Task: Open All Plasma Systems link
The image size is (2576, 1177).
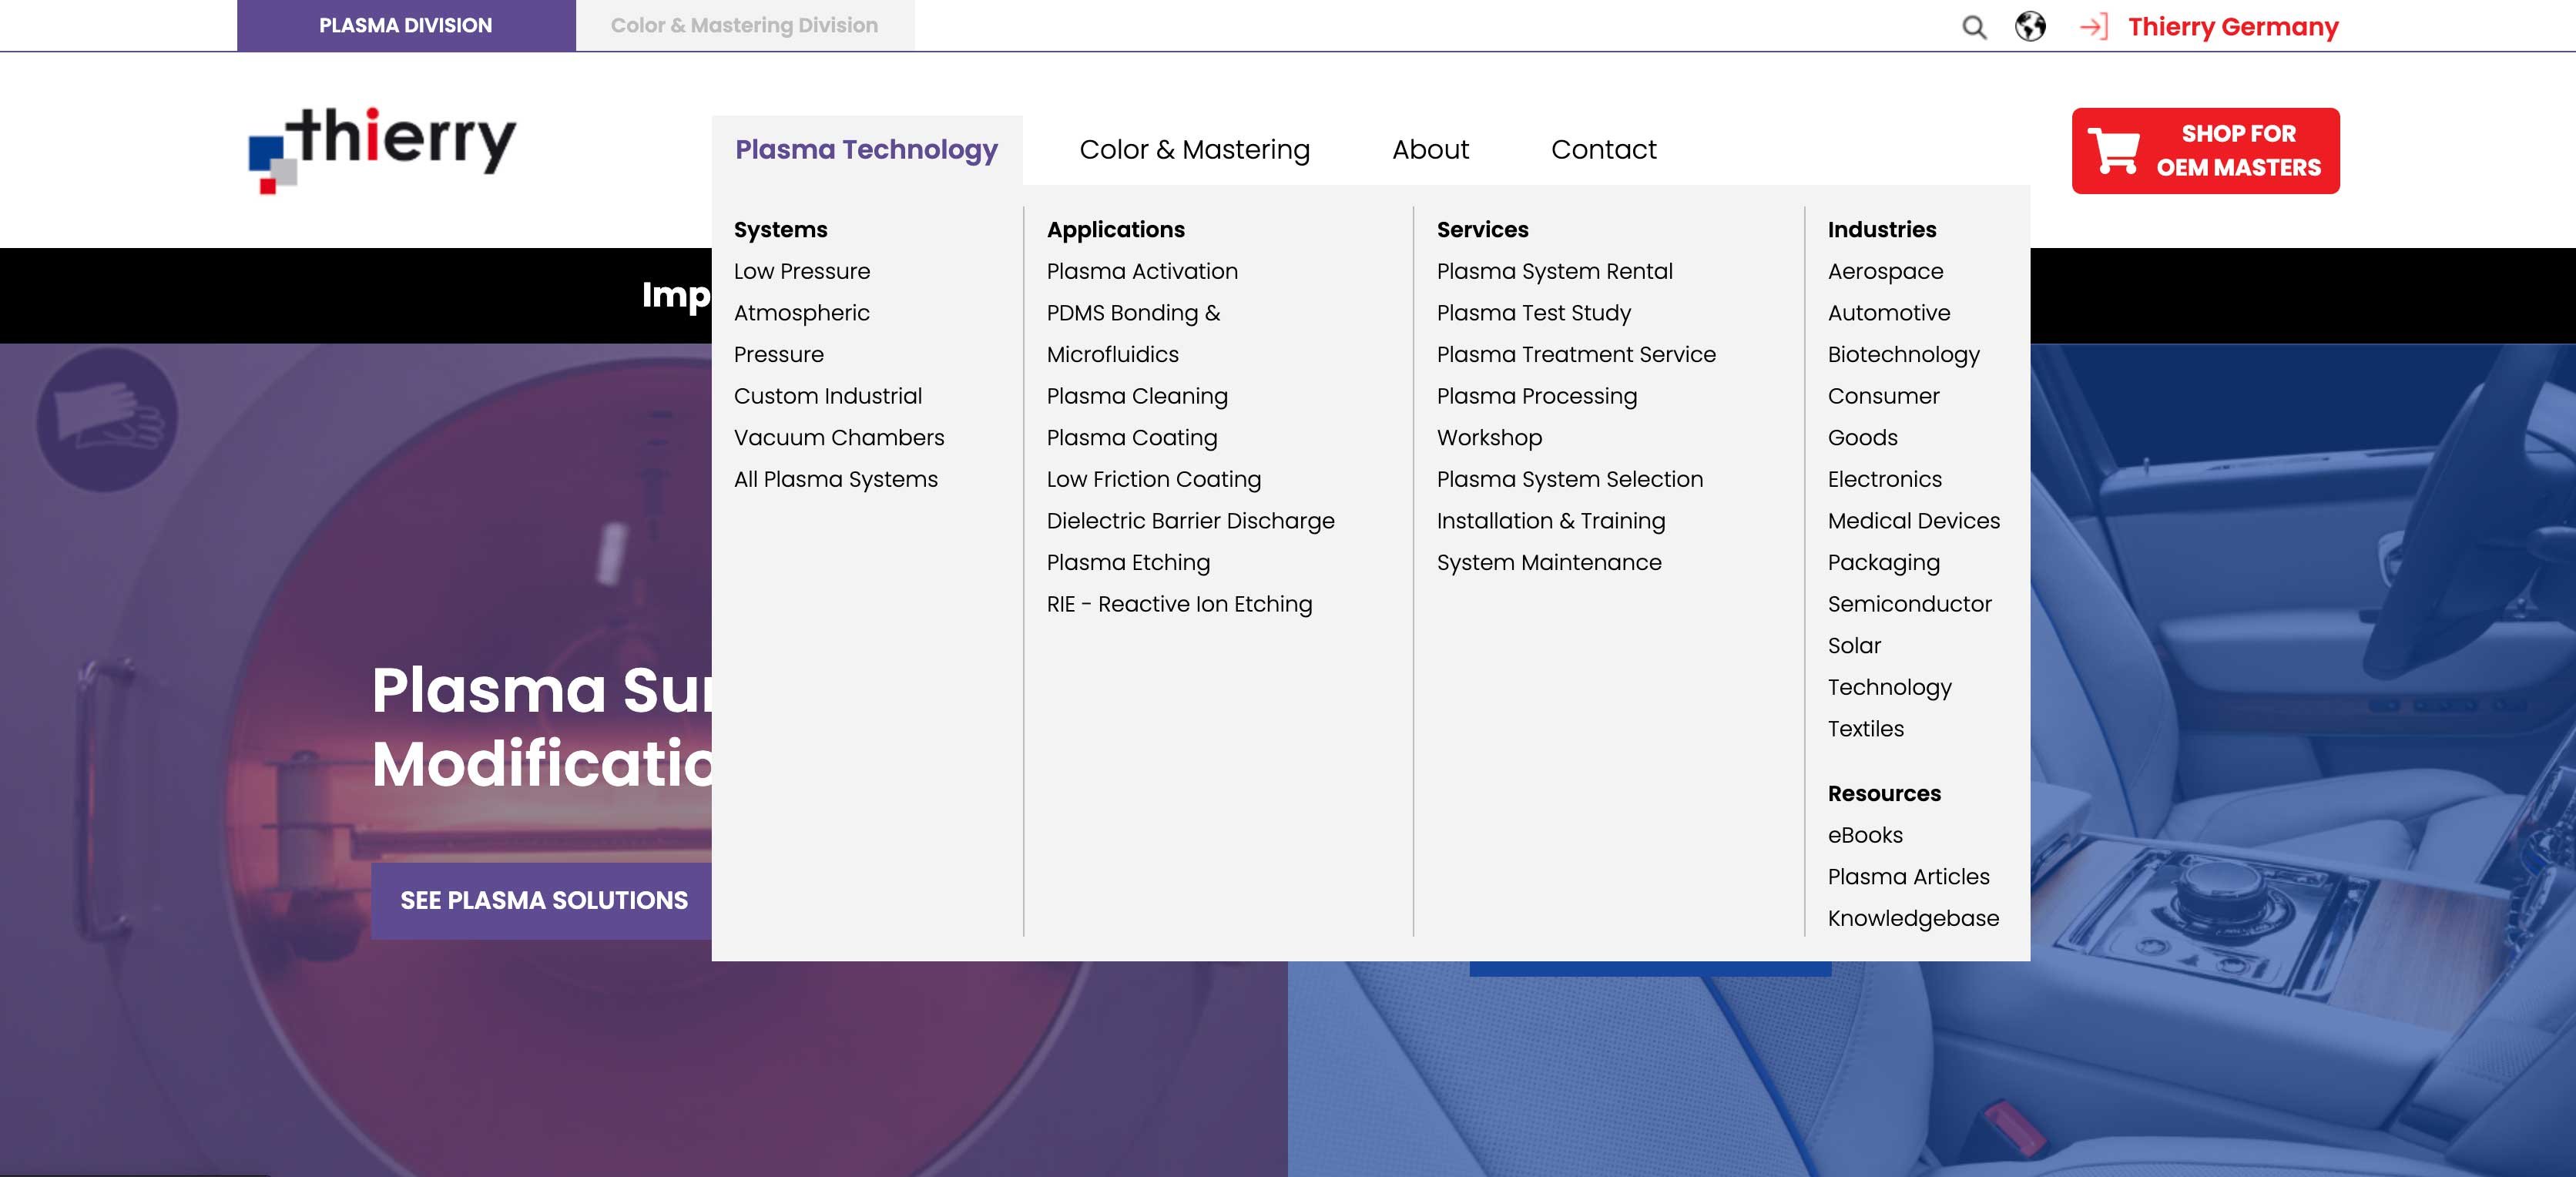Action: coord(836,479)
